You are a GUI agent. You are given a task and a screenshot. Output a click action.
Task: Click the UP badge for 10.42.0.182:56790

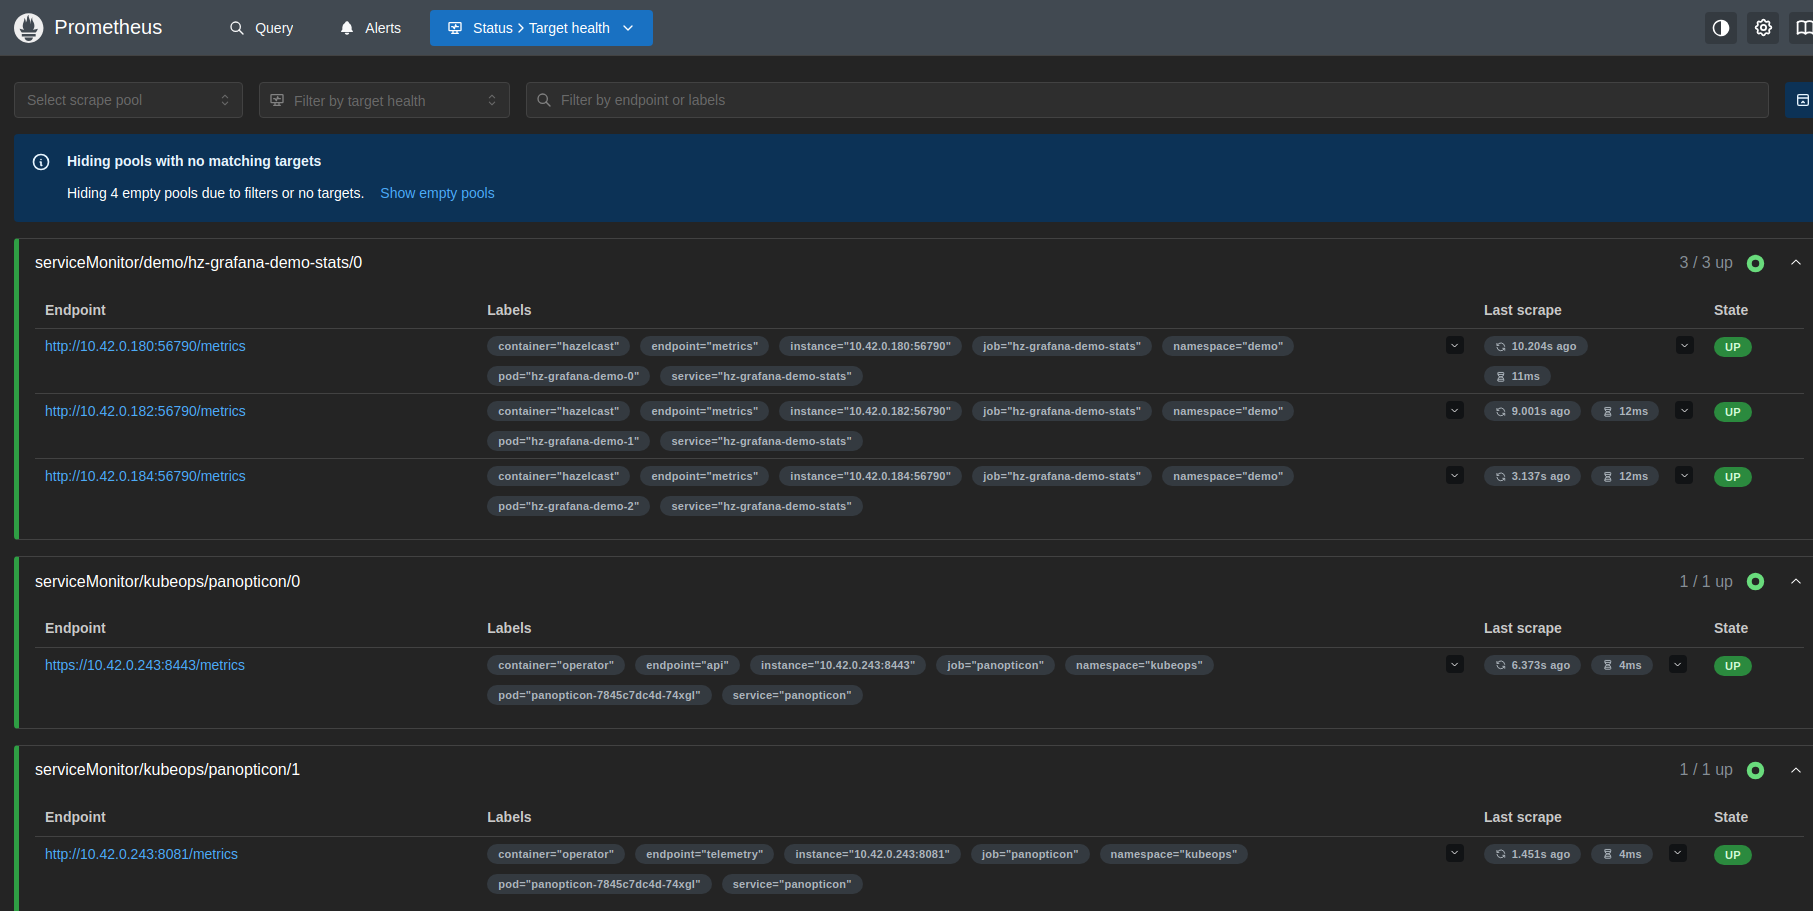(x=1733, y=412)
